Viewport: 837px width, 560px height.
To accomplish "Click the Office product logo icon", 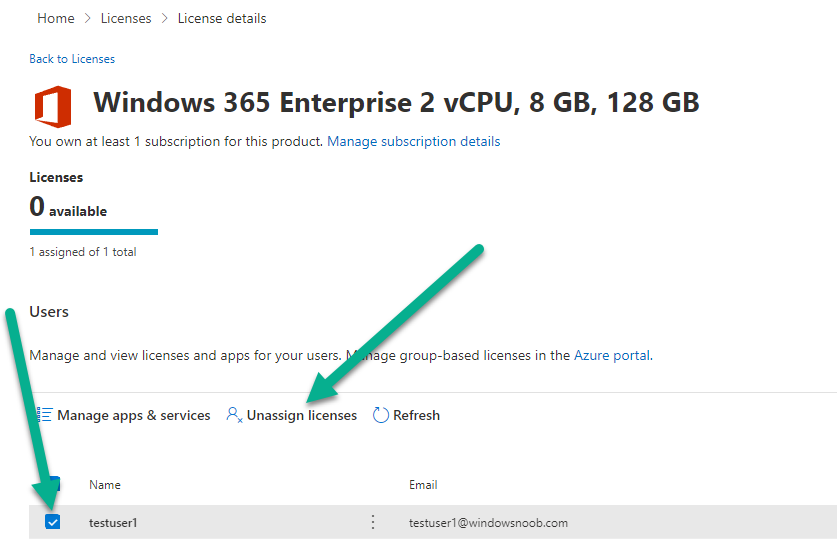I will tap(53, 107).
